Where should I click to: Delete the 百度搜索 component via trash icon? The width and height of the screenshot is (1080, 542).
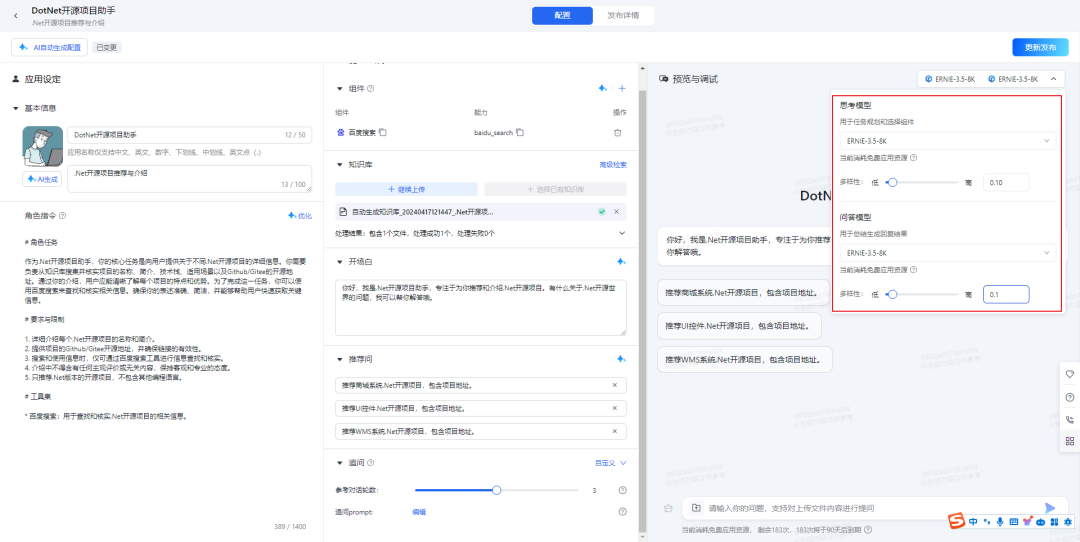click(618, 132)
